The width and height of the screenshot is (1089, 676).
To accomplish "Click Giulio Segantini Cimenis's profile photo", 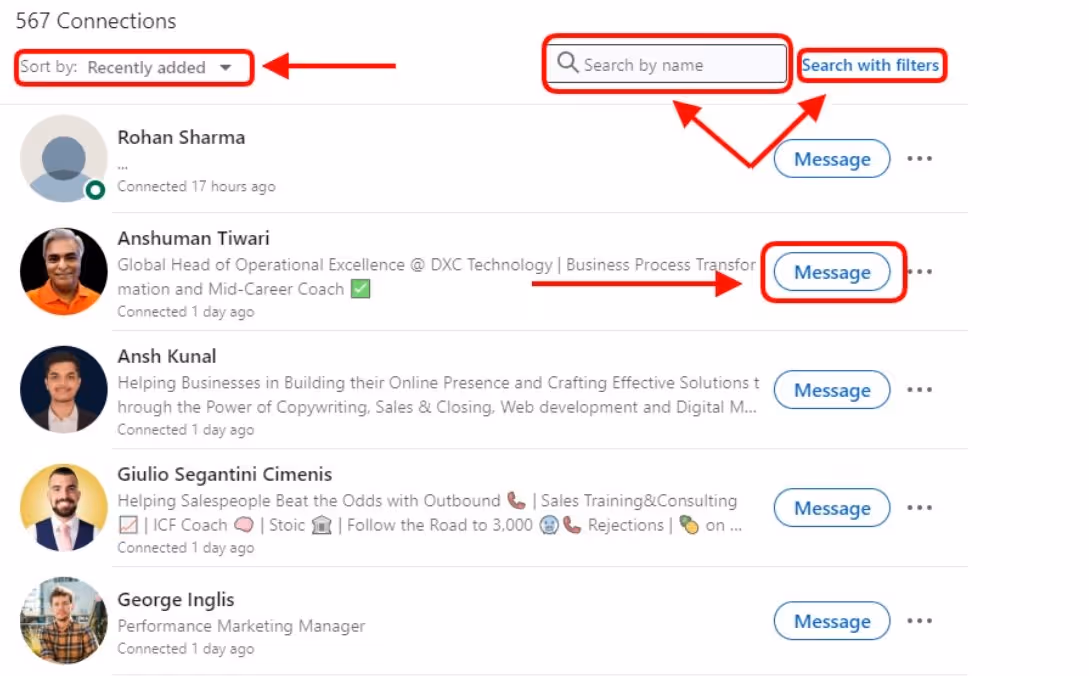I will [x=63, y=507].
